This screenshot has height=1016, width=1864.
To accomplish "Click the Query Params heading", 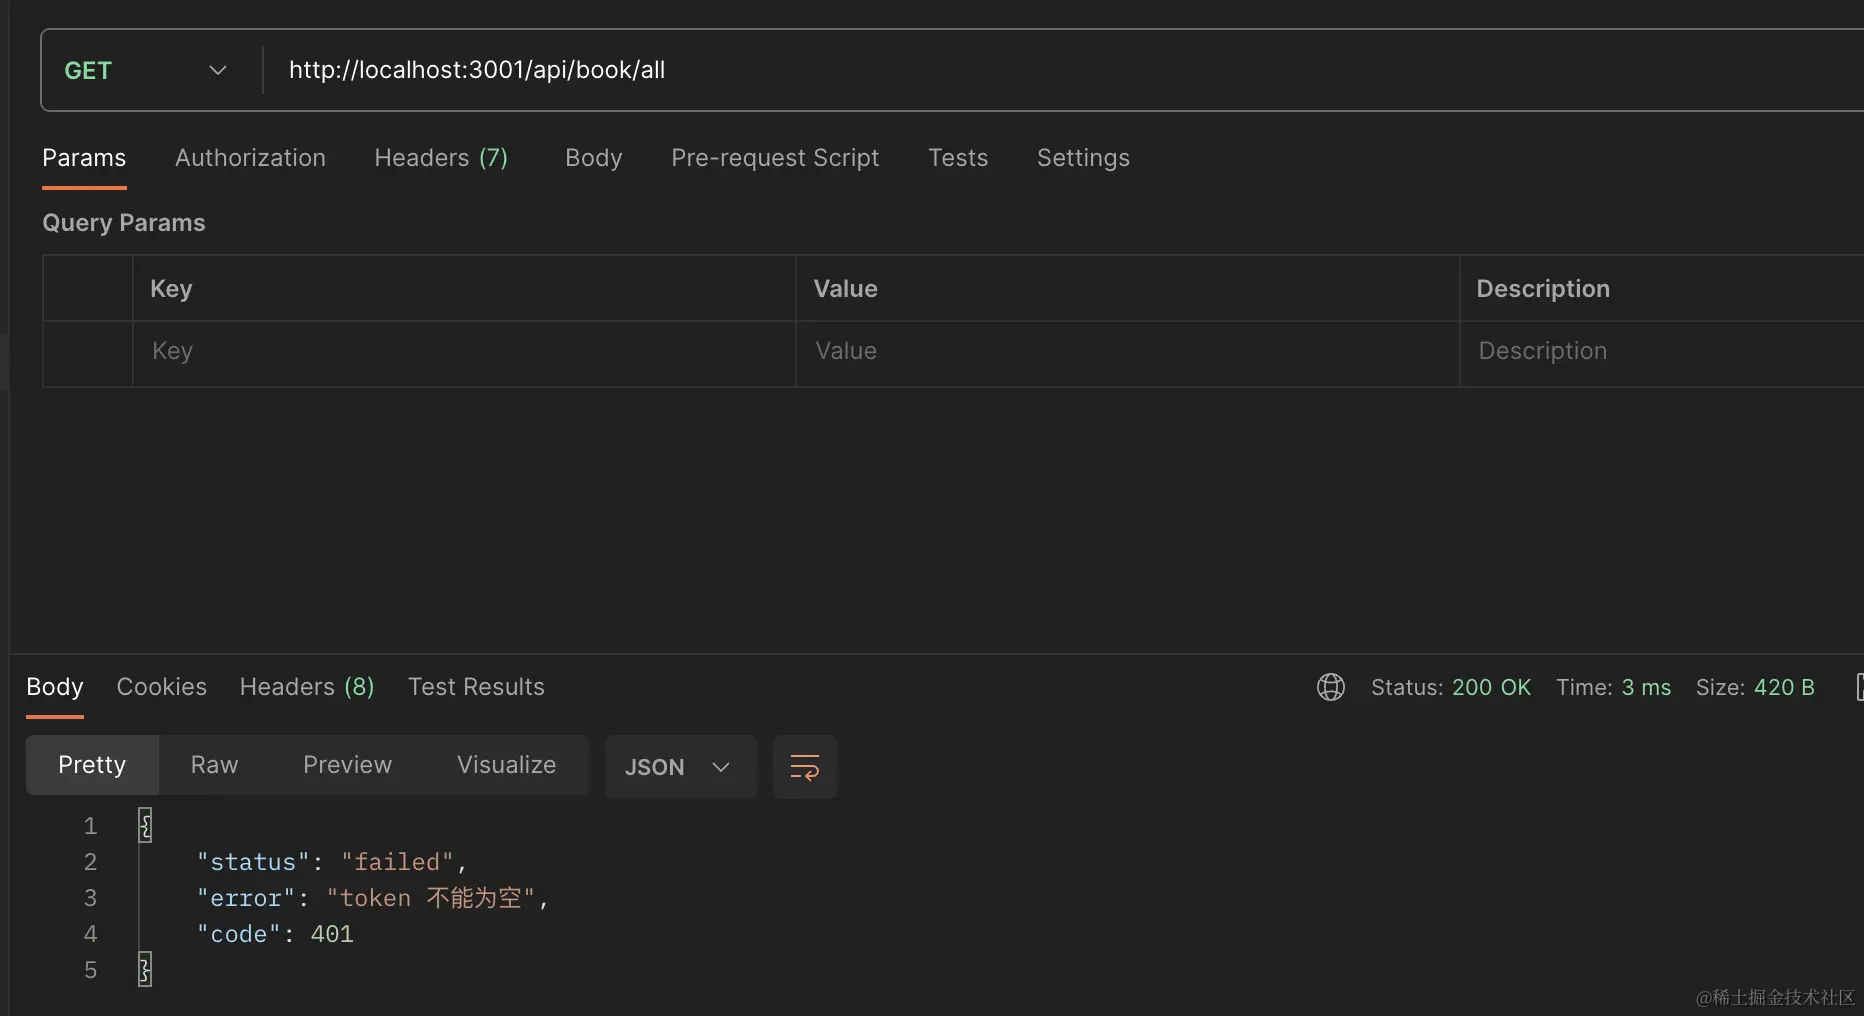I will point(124,223).
